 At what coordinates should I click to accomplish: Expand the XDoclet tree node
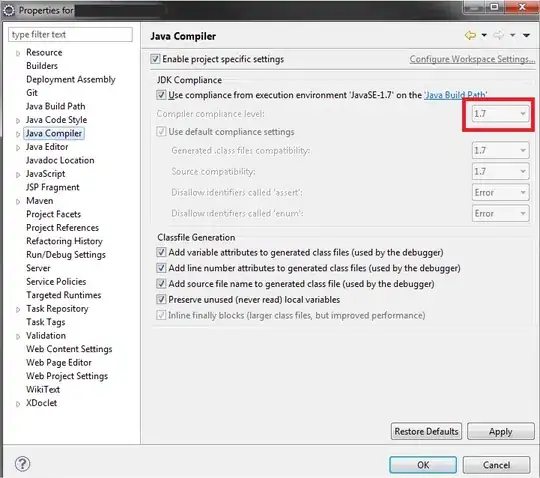(x=18, y=404)
